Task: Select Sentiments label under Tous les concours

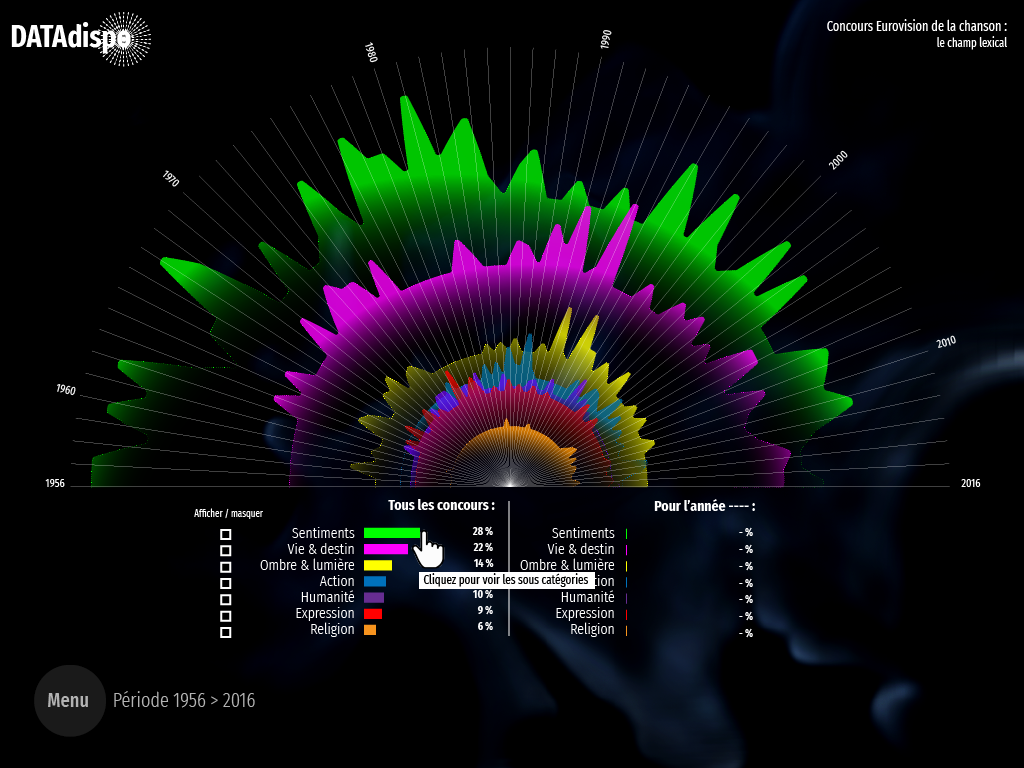Action: coord(323,533)
